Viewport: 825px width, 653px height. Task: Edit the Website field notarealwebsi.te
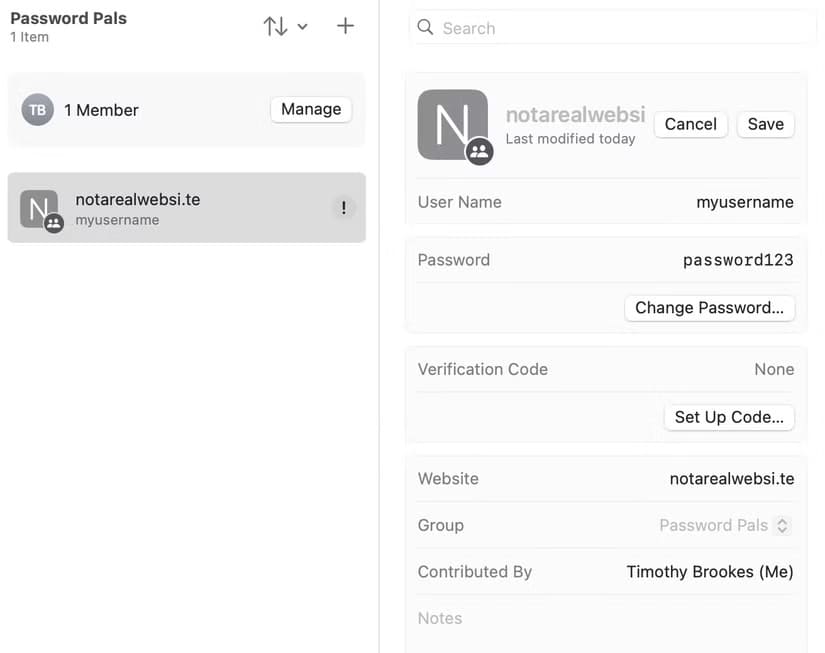(732, 479)
